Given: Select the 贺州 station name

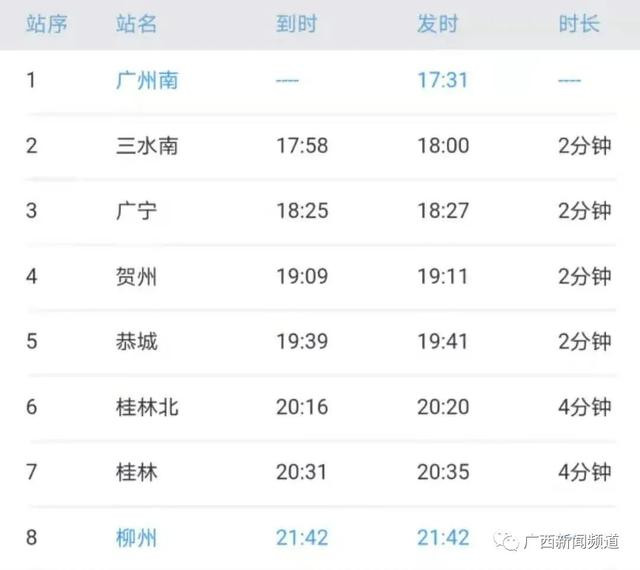Looking at the screenshot, I should click(x=137, y=276).
